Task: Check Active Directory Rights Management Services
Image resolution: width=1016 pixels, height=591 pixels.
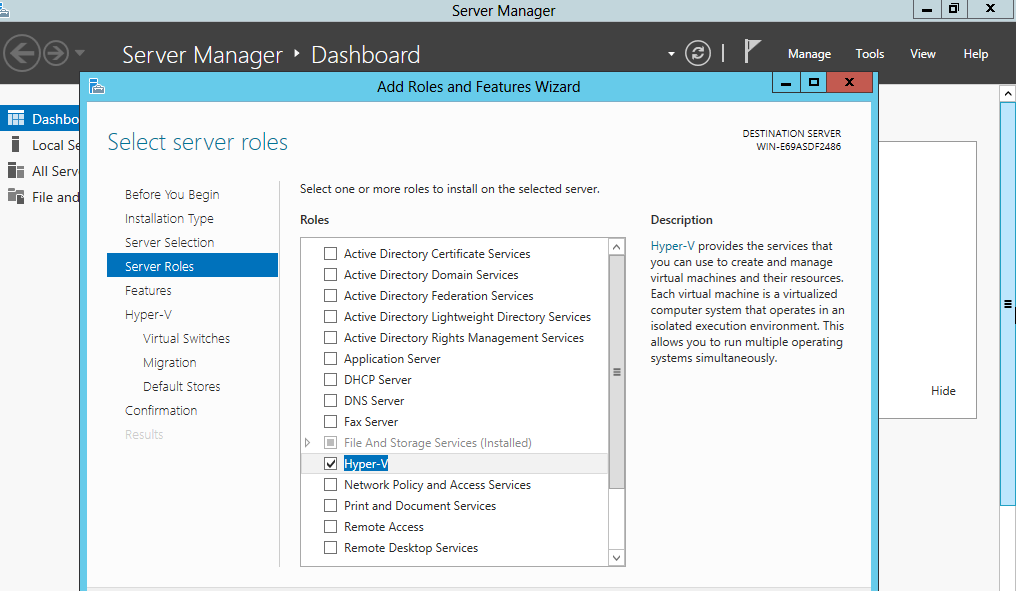Action: point(330,338)
